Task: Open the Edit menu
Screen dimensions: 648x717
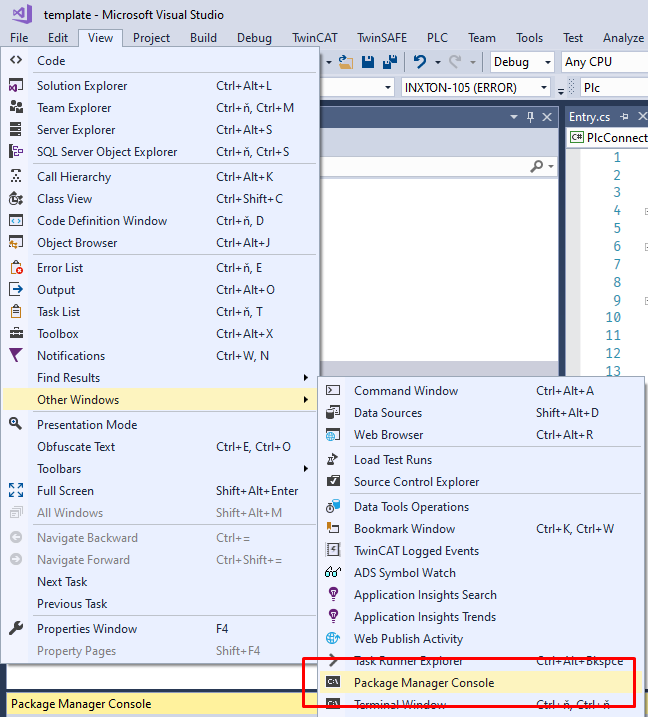Action: tap(58, 38)
